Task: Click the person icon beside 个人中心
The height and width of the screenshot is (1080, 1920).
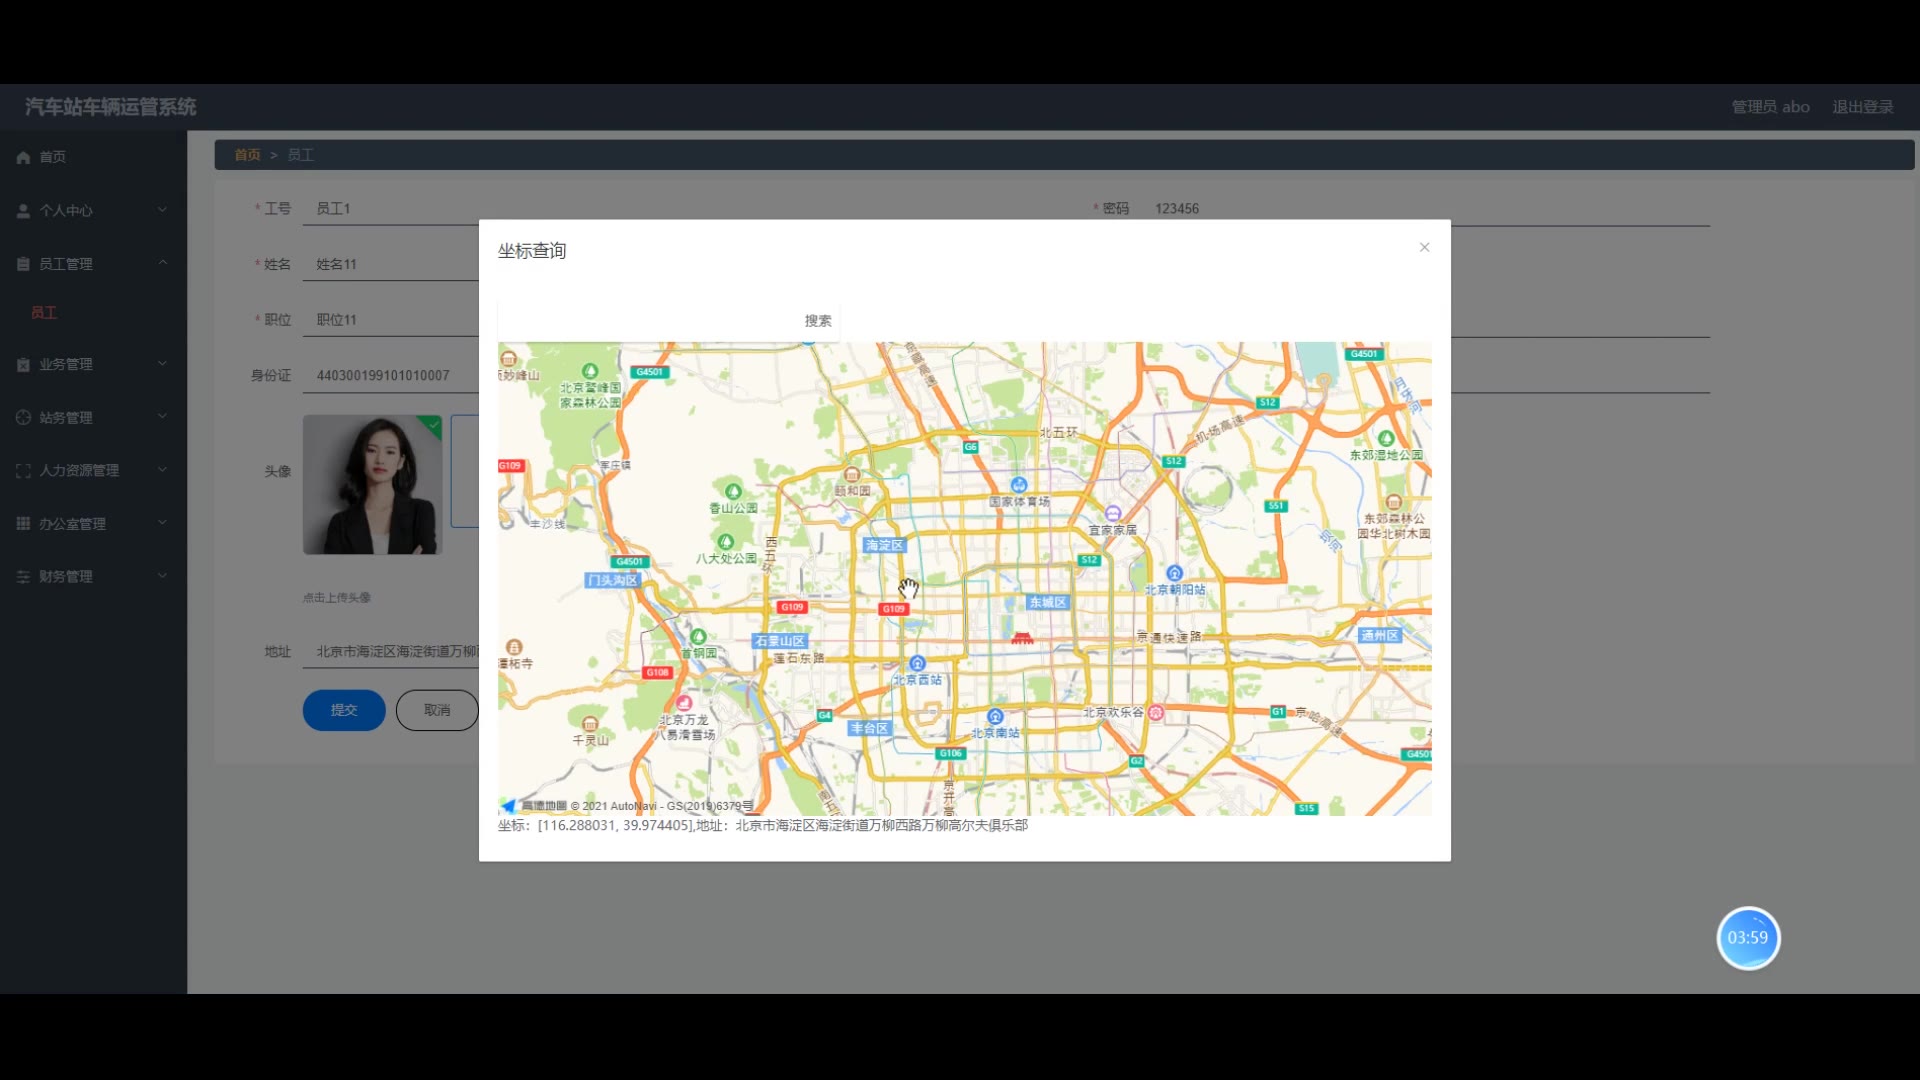Action: point(23,211)
